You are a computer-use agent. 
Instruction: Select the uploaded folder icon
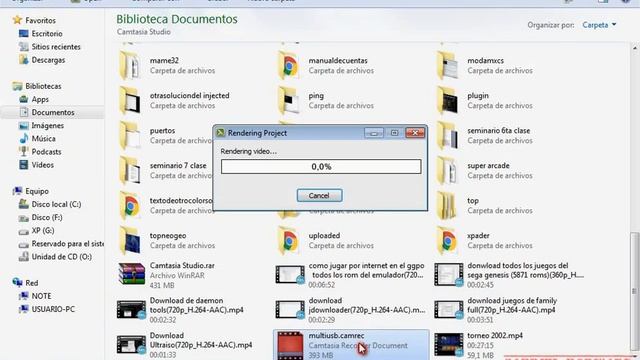point(289,240)
